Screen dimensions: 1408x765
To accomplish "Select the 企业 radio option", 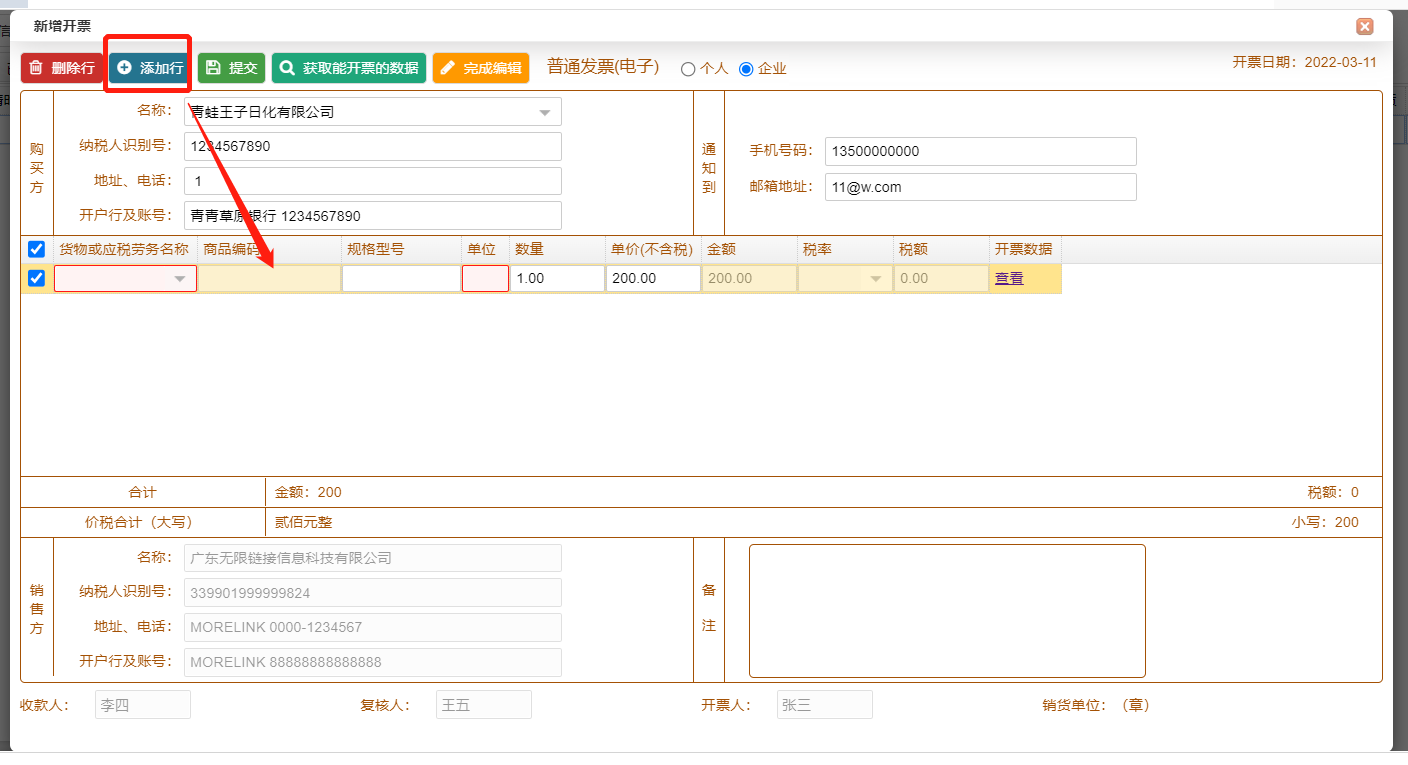I will (x=746, y=69).
